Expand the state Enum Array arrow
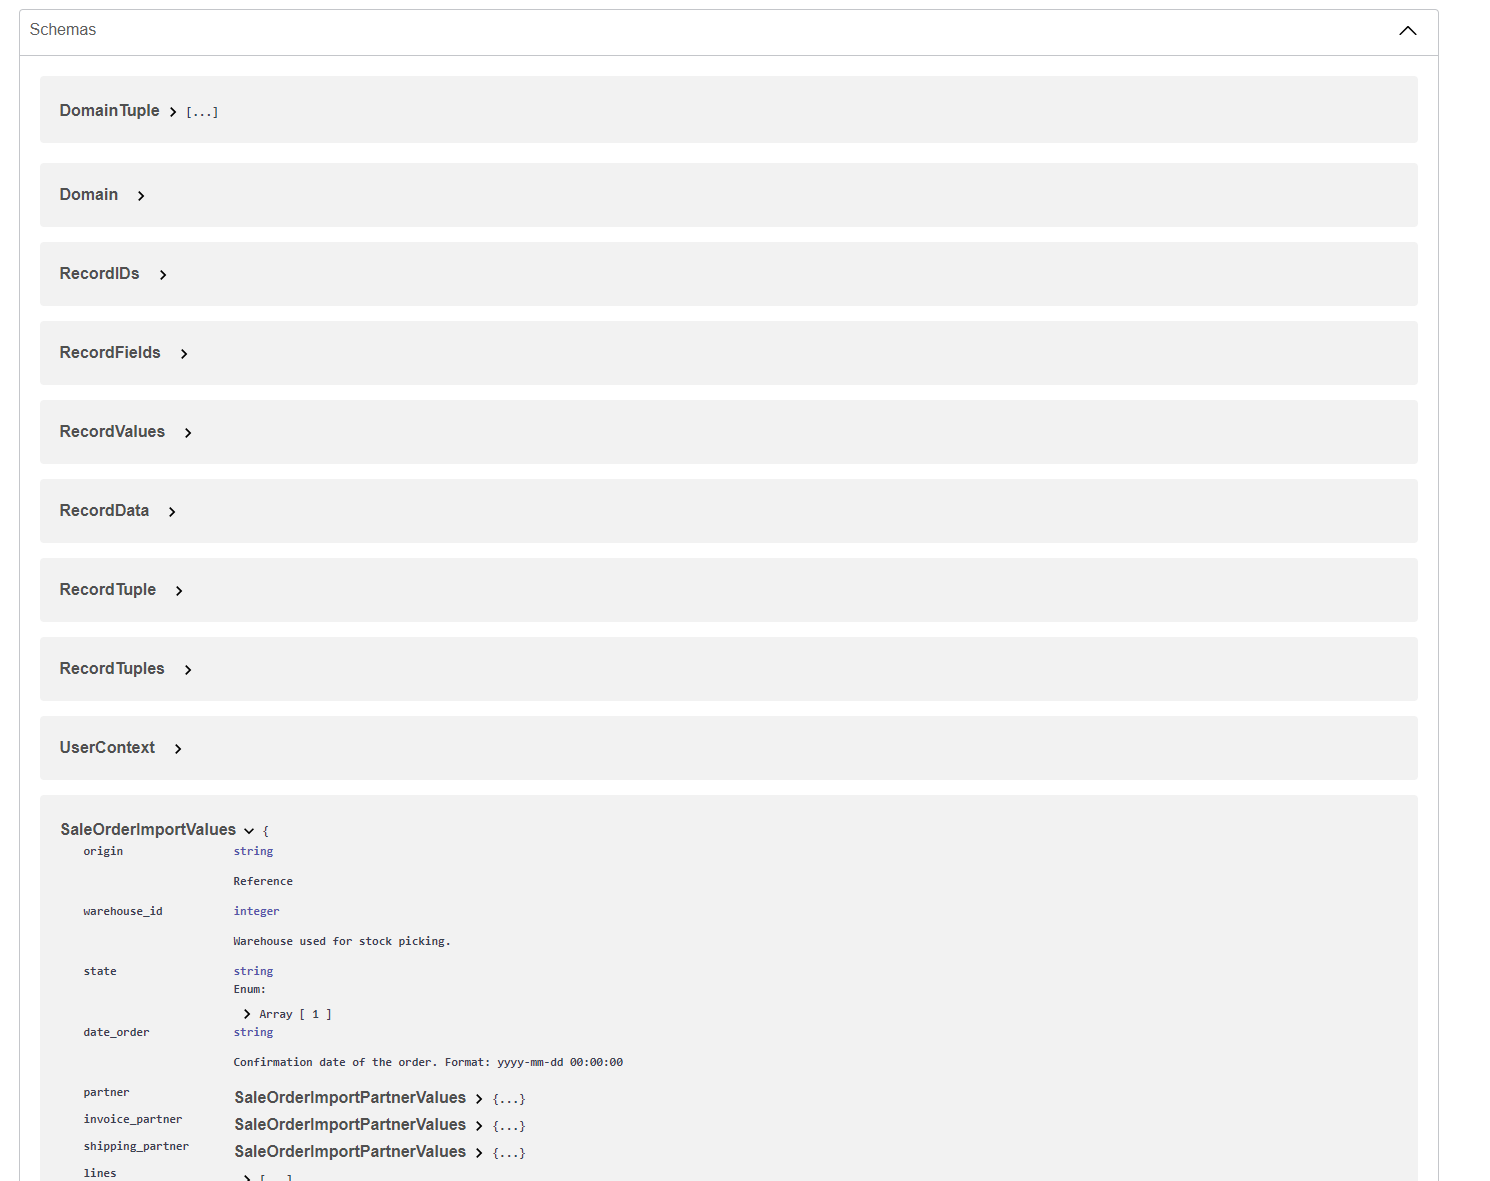The height and width of the screenshot is (1181, 1490). (247, 1014)
